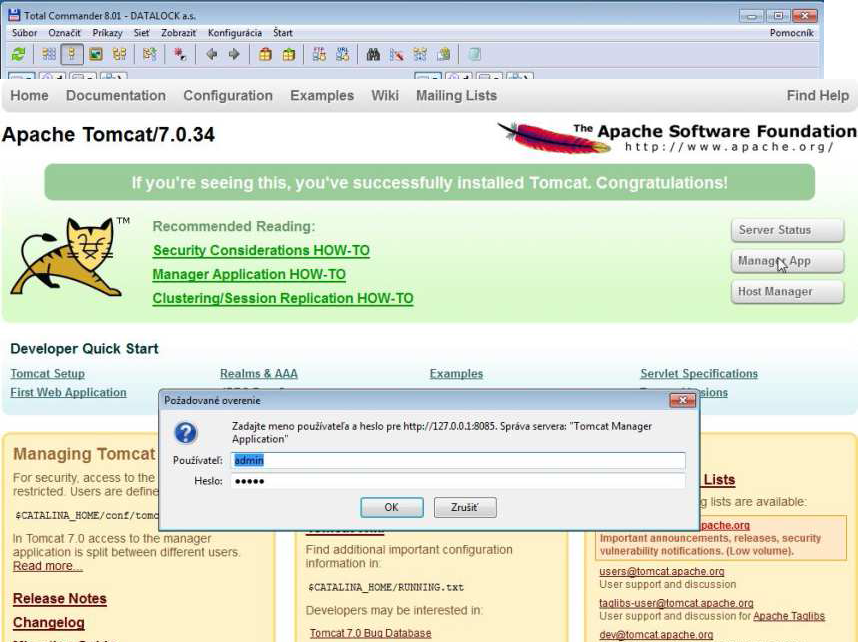Click the Back arrow toolbar icon

click(211, 55)
